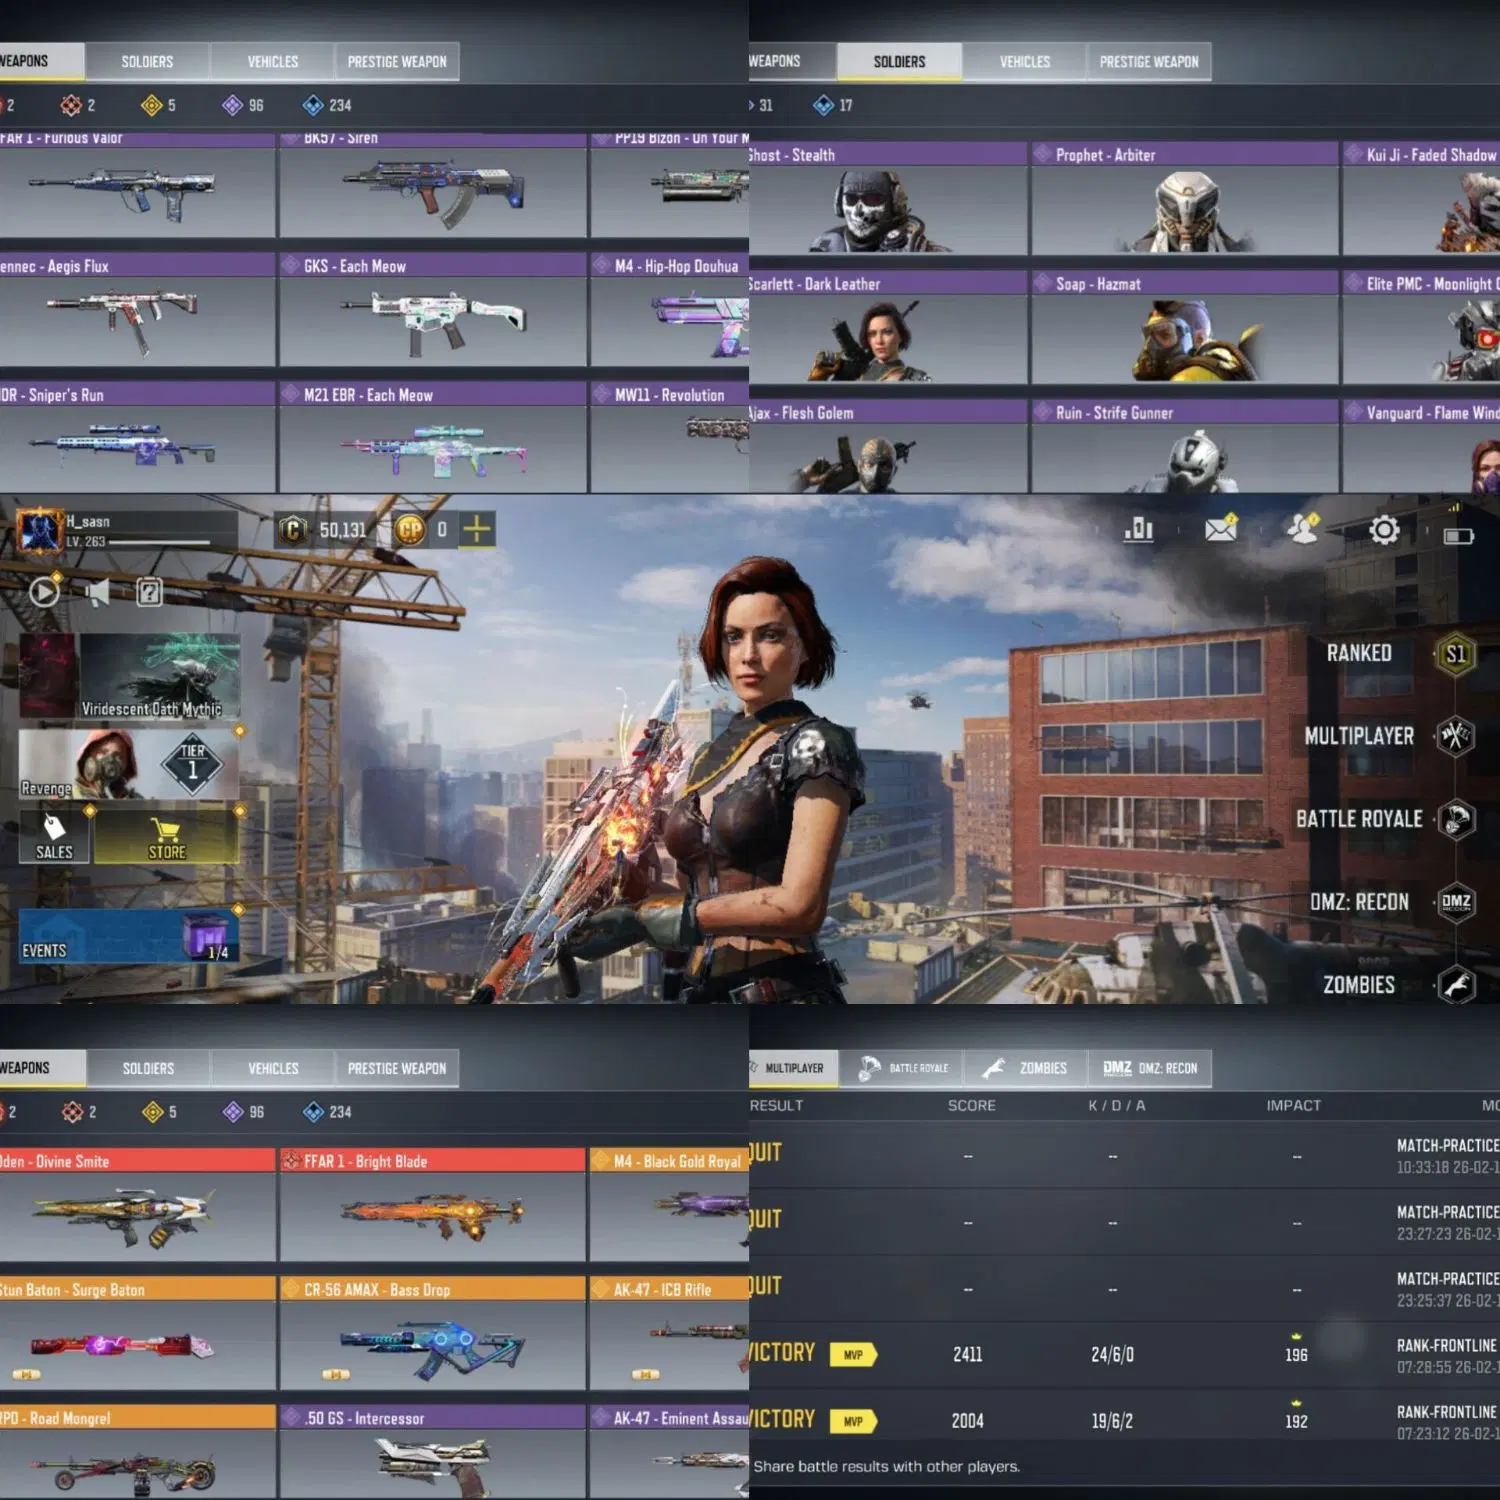Select the .50 GS - Intercessor weapon card
Image resolution: width=1500 pixels, height=1500 pixels.
(433, 1452)
